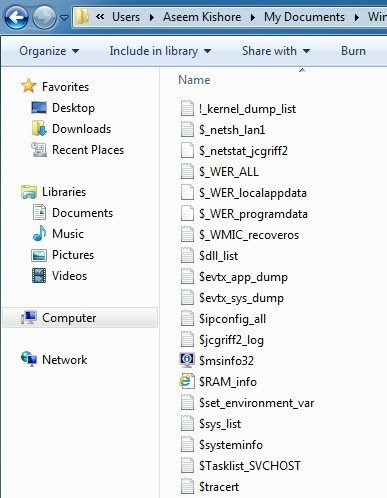Click the Documents library icon
The width and height of the screenshot is (387, 498).
39,213
